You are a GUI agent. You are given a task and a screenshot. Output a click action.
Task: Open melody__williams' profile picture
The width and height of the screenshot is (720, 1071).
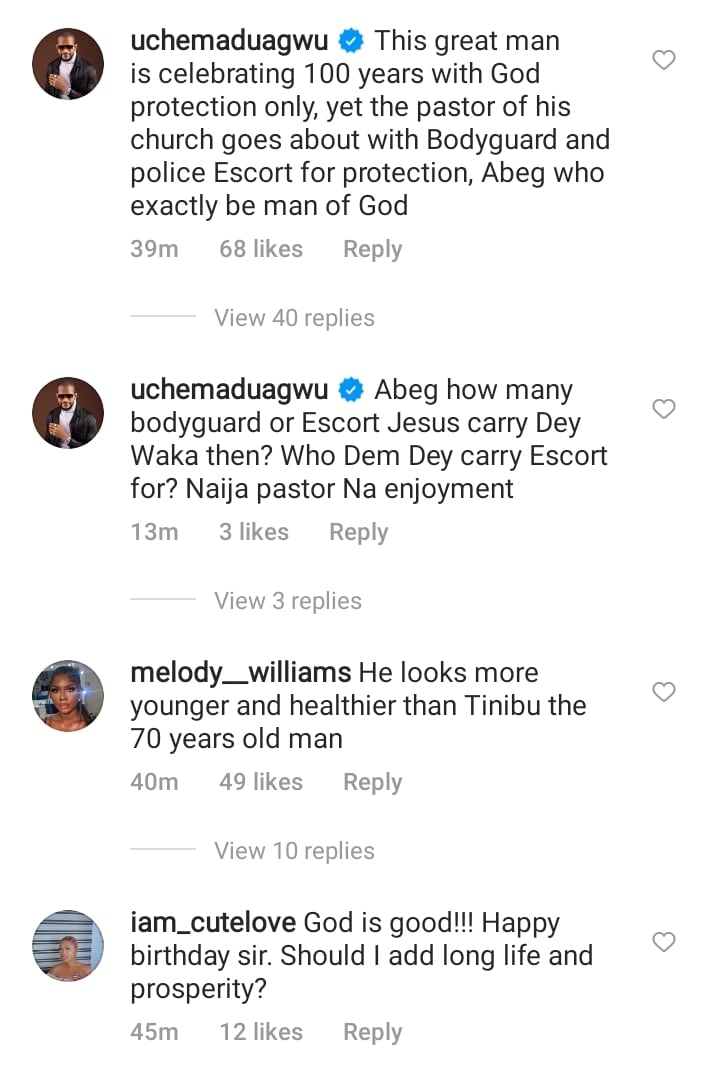(x=68, y=695)
